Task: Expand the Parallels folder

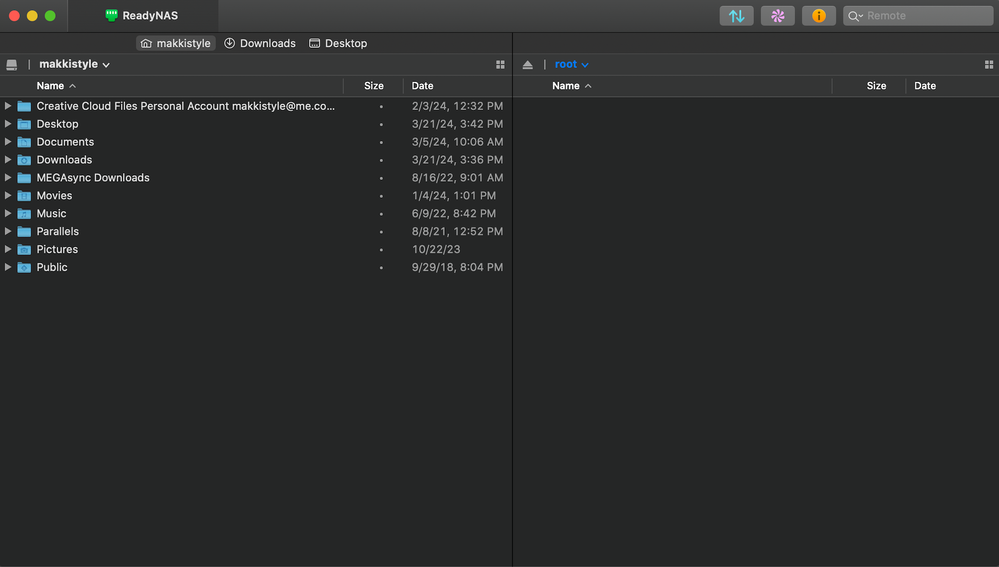Action: tap(8, 231)
